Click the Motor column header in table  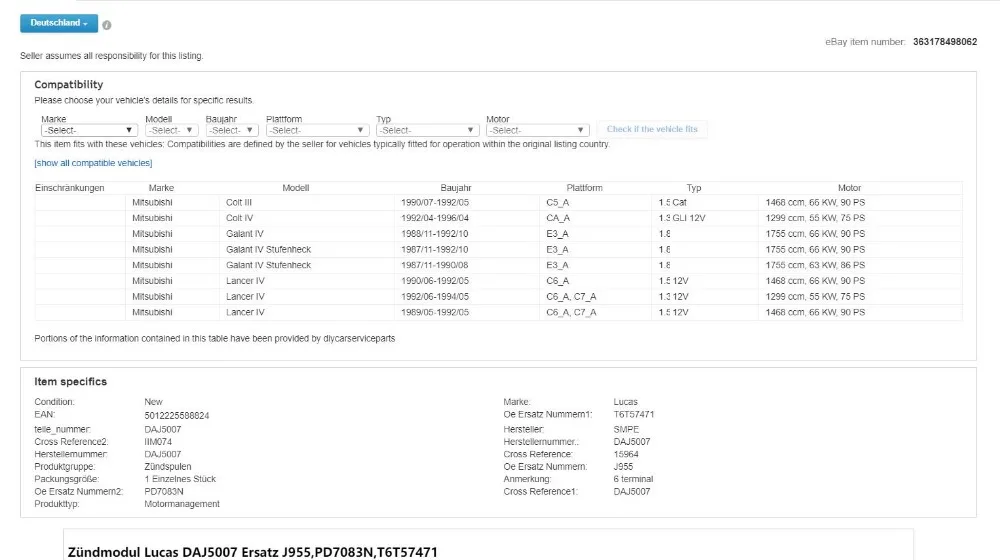point(849,188)
